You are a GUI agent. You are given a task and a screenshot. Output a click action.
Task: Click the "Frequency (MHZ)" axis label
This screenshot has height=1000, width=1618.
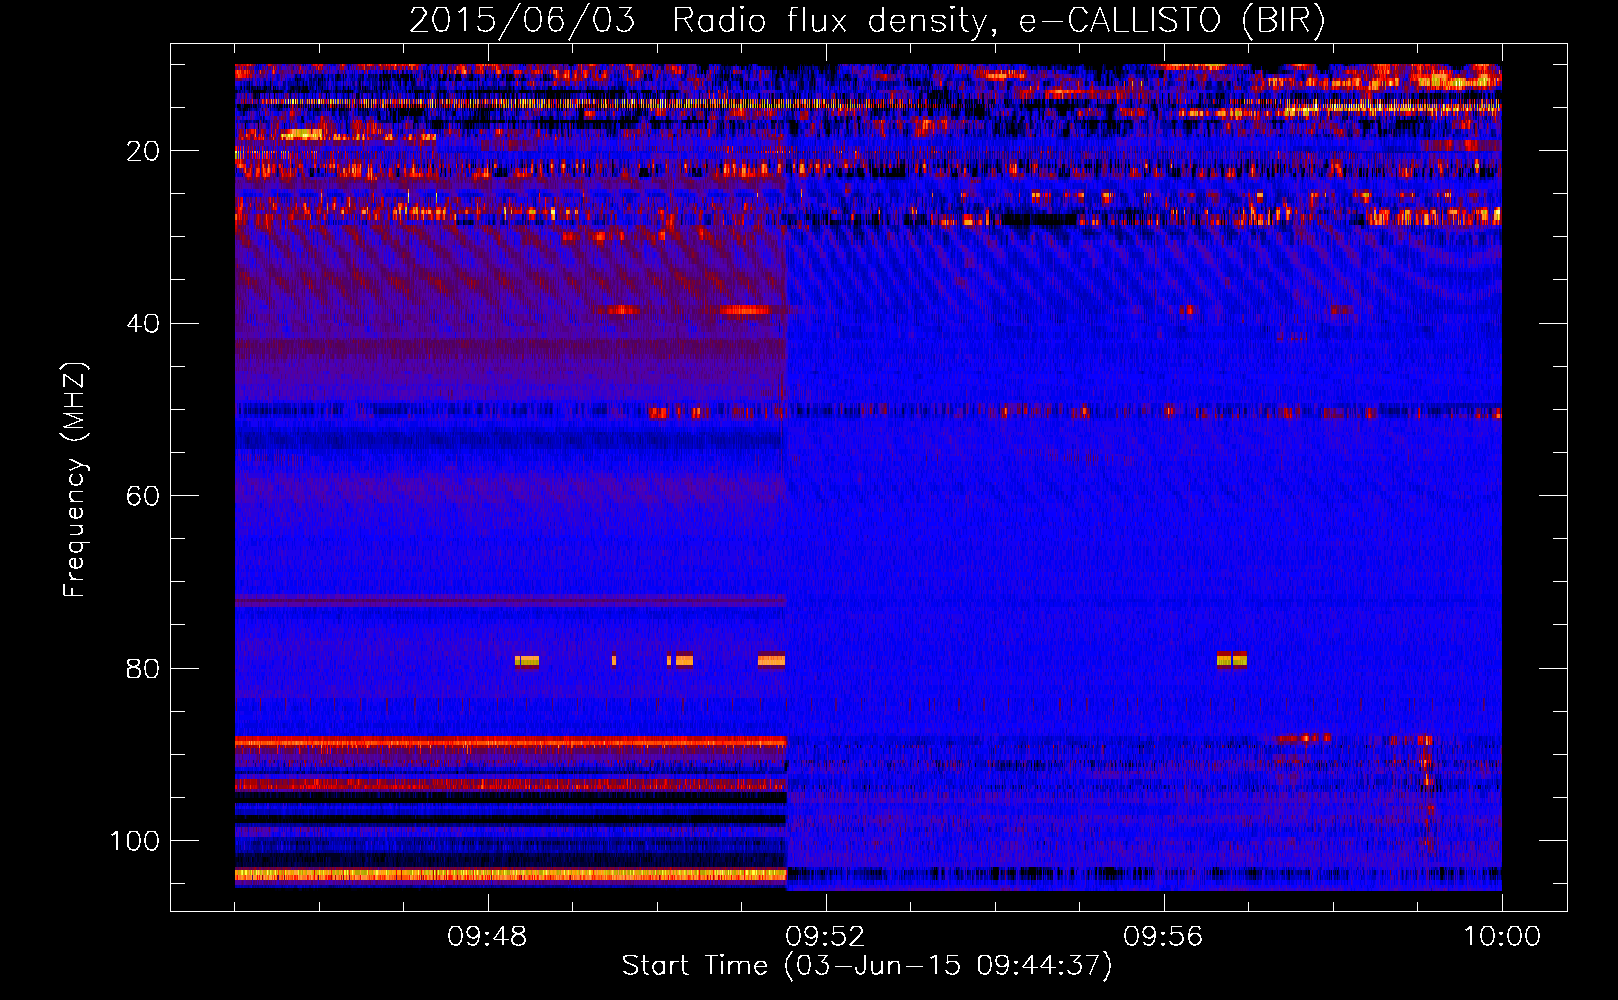pos(75,480)
